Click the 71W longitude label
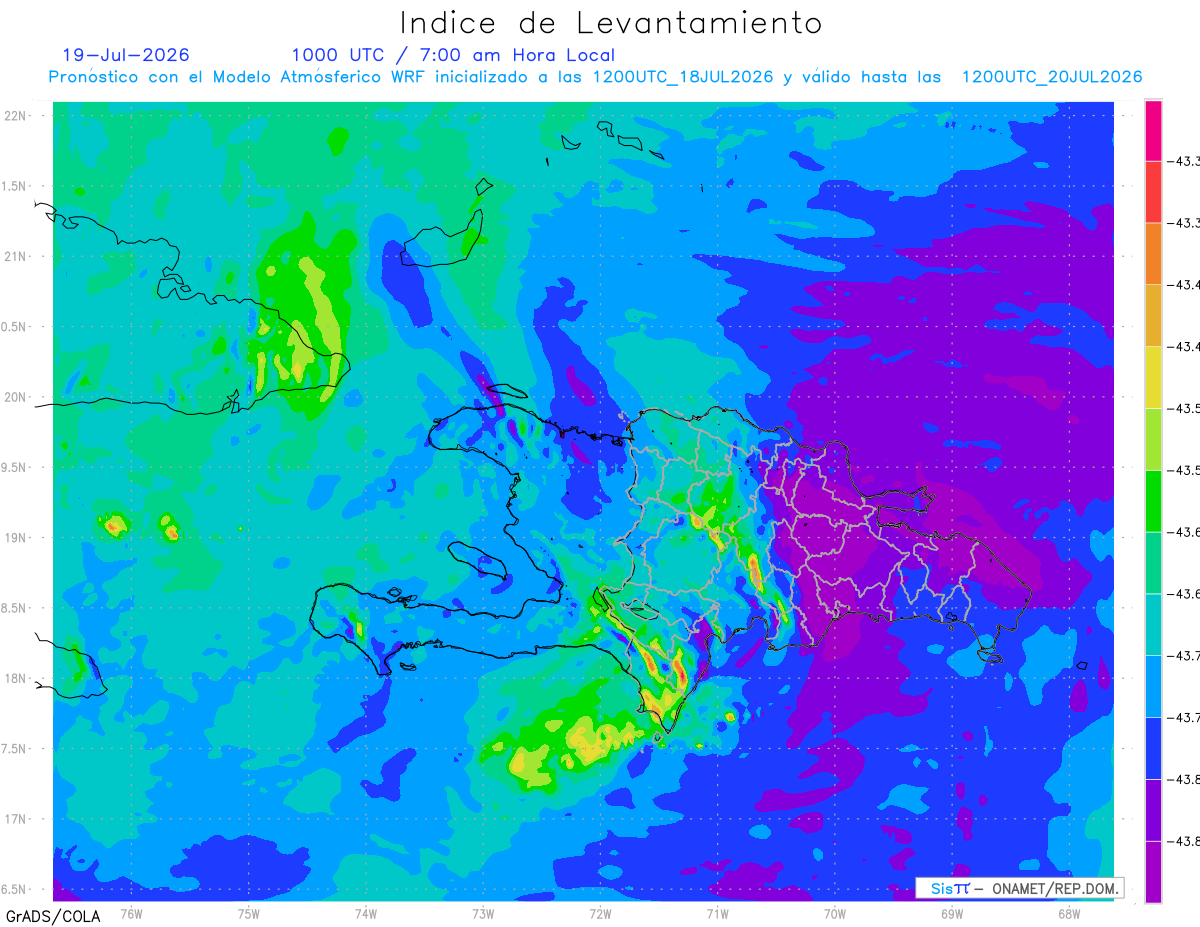This screenshot has width=1200, height=927. 717,913
